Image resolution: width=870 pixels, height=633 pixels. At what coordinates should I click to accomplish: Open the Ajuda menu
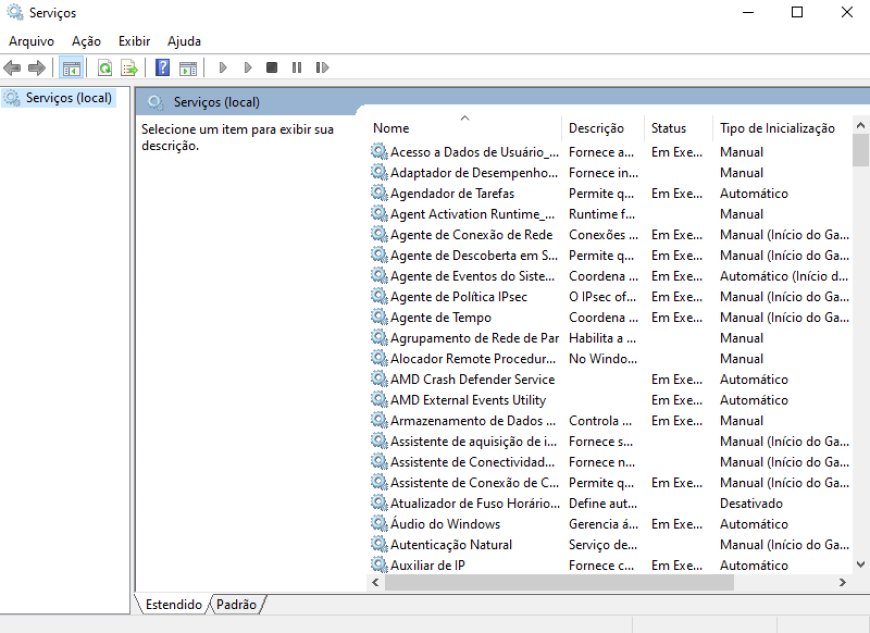point(184,41)
